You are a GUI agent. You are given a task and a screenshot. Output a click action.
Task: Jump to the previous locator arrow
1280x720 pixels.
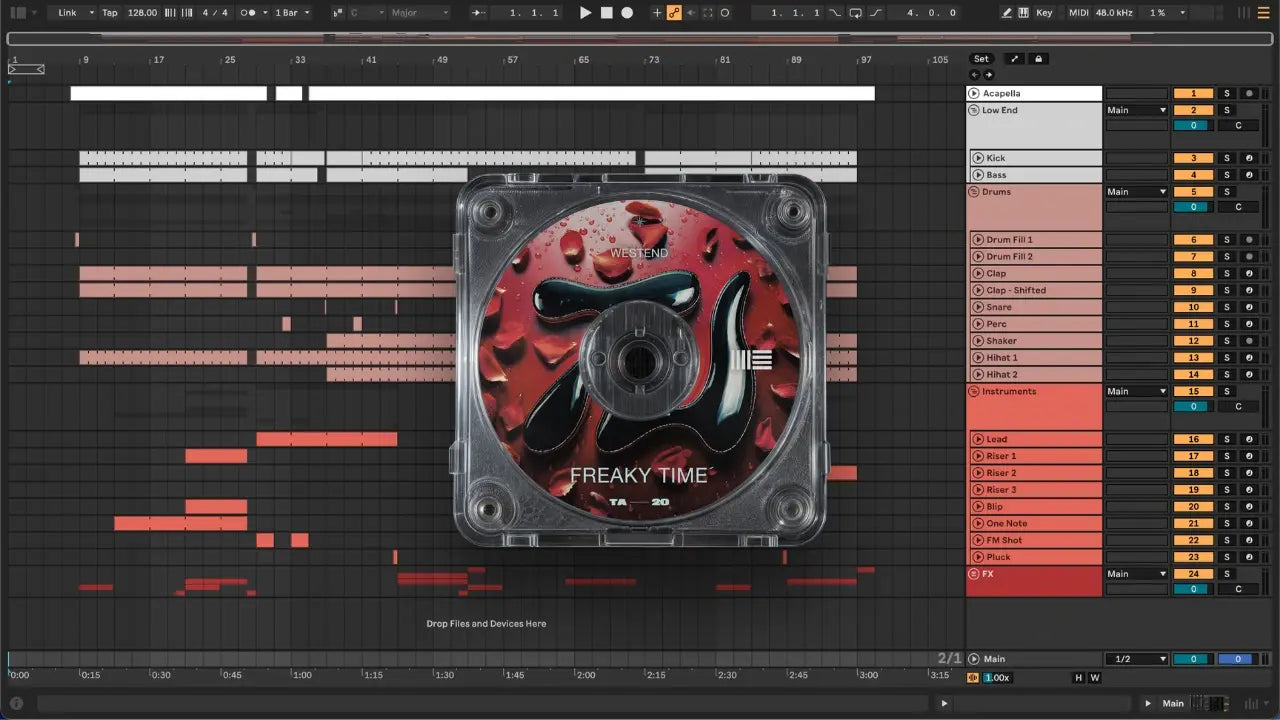click(x=975, y=75)
